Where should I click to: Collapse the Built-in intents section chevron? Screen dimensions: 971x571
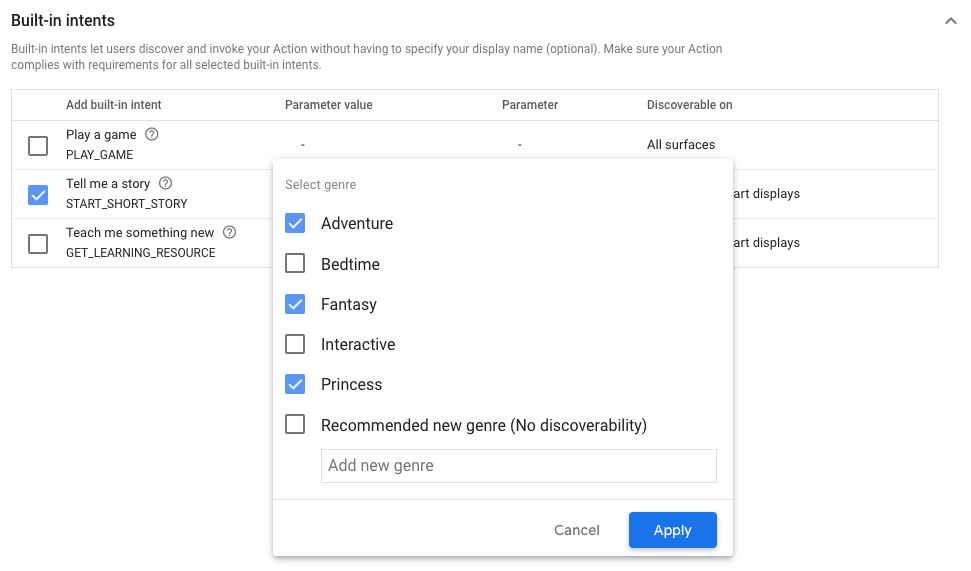tap(950, 21)
